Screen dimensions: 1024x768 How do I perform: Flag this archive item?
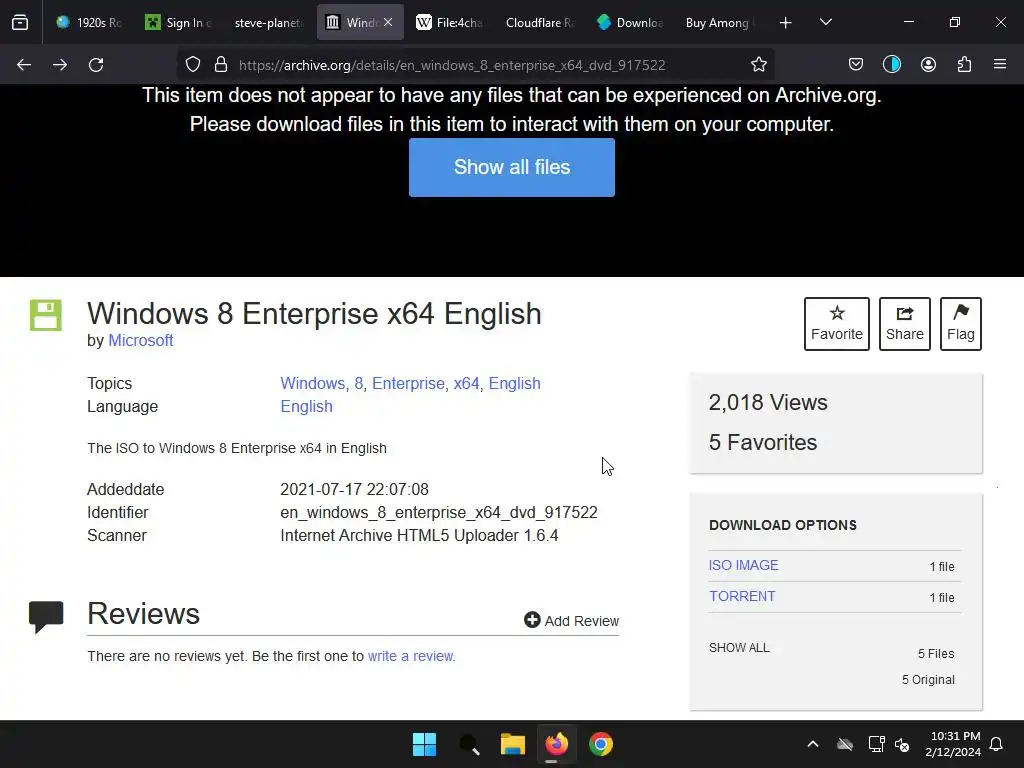[961, 324]
